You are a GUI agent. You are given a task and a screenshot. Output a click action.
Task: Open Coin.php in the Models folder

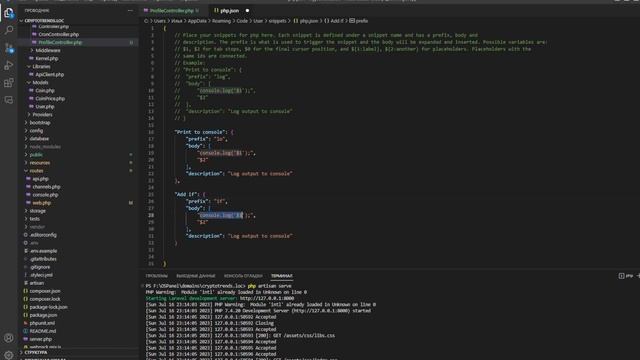[44, 91]
